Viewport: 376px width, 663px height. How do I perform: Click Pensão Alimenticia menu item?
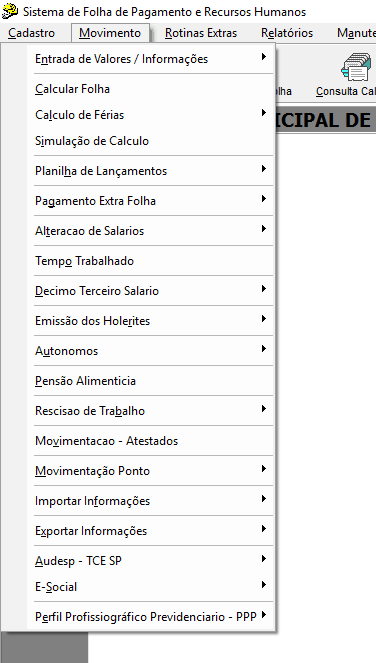[151, 381]
